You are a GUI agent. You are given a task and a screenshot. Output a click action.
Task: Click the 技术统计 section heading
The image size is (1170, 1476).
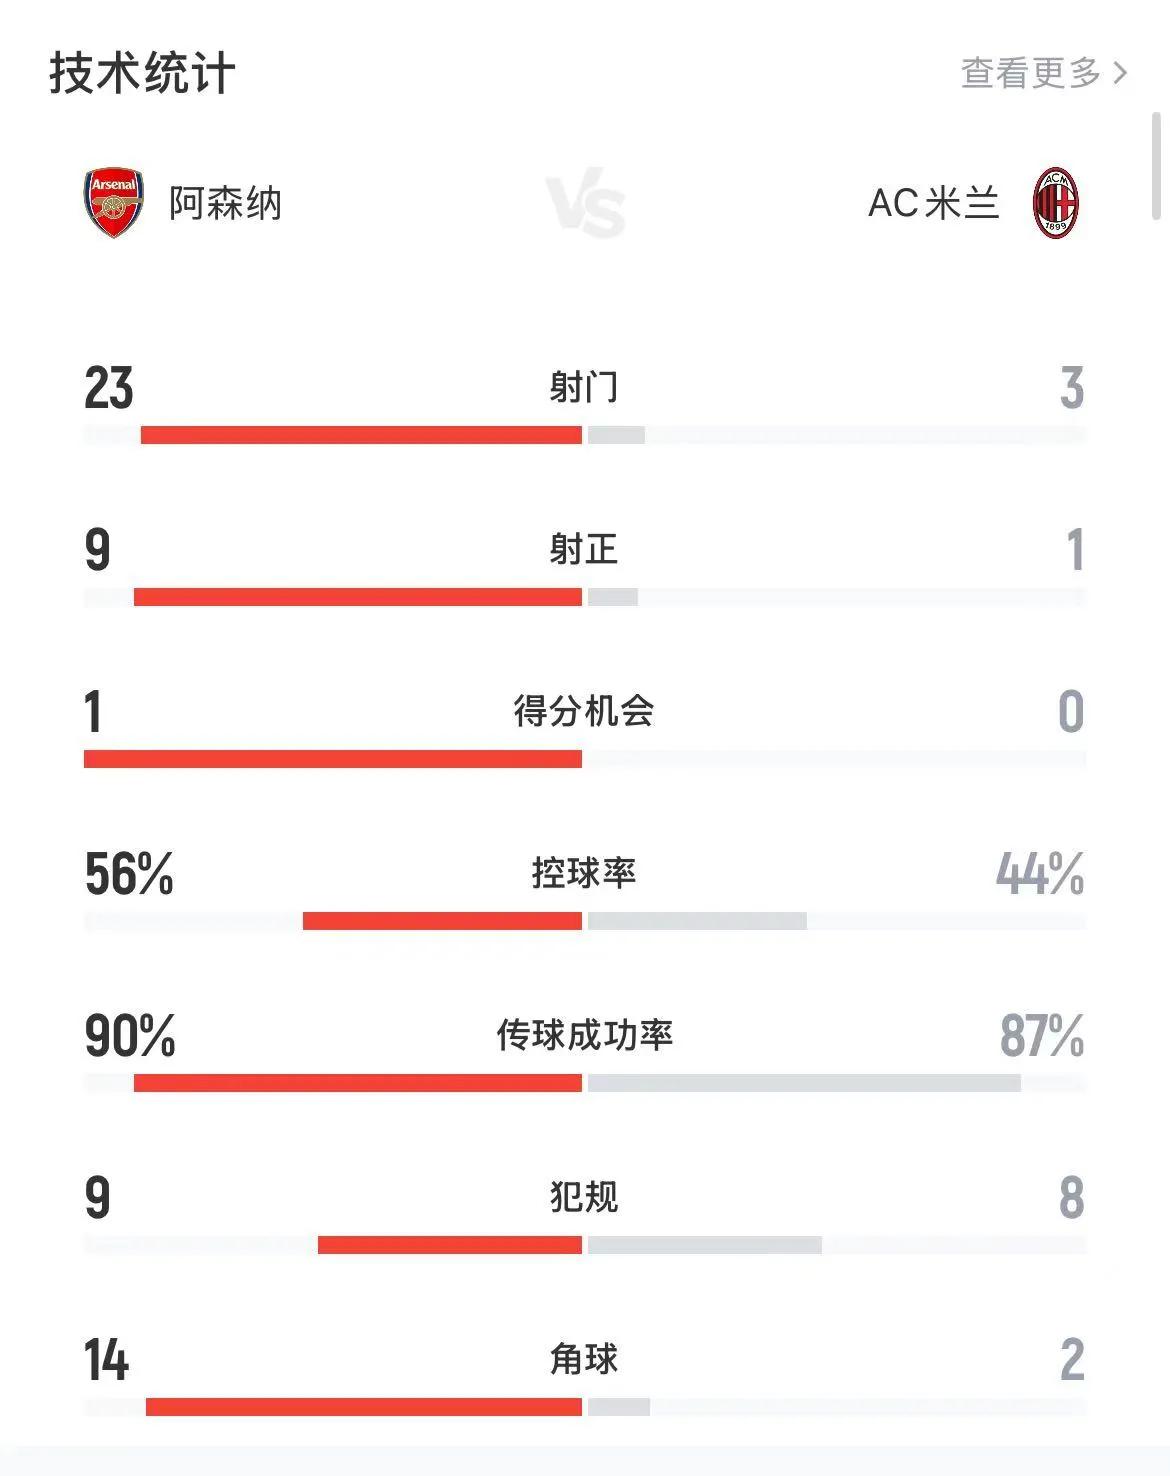coord(142,73)
